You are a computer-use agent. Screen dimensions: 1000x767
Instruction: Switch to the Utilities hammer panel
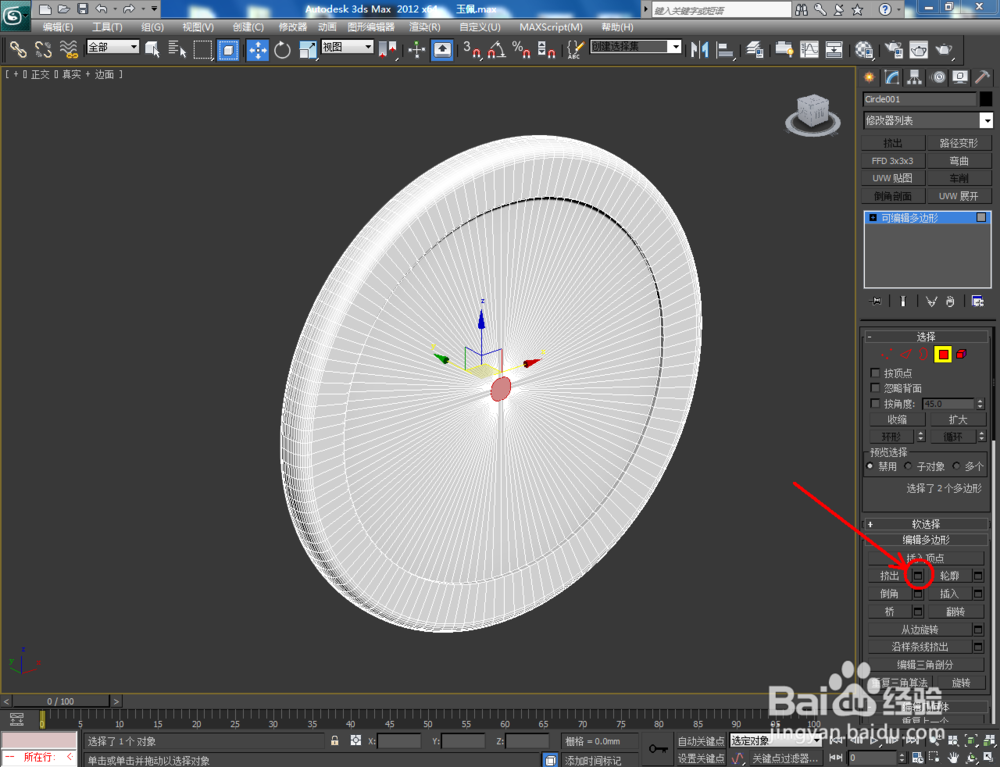click(982, 77)
